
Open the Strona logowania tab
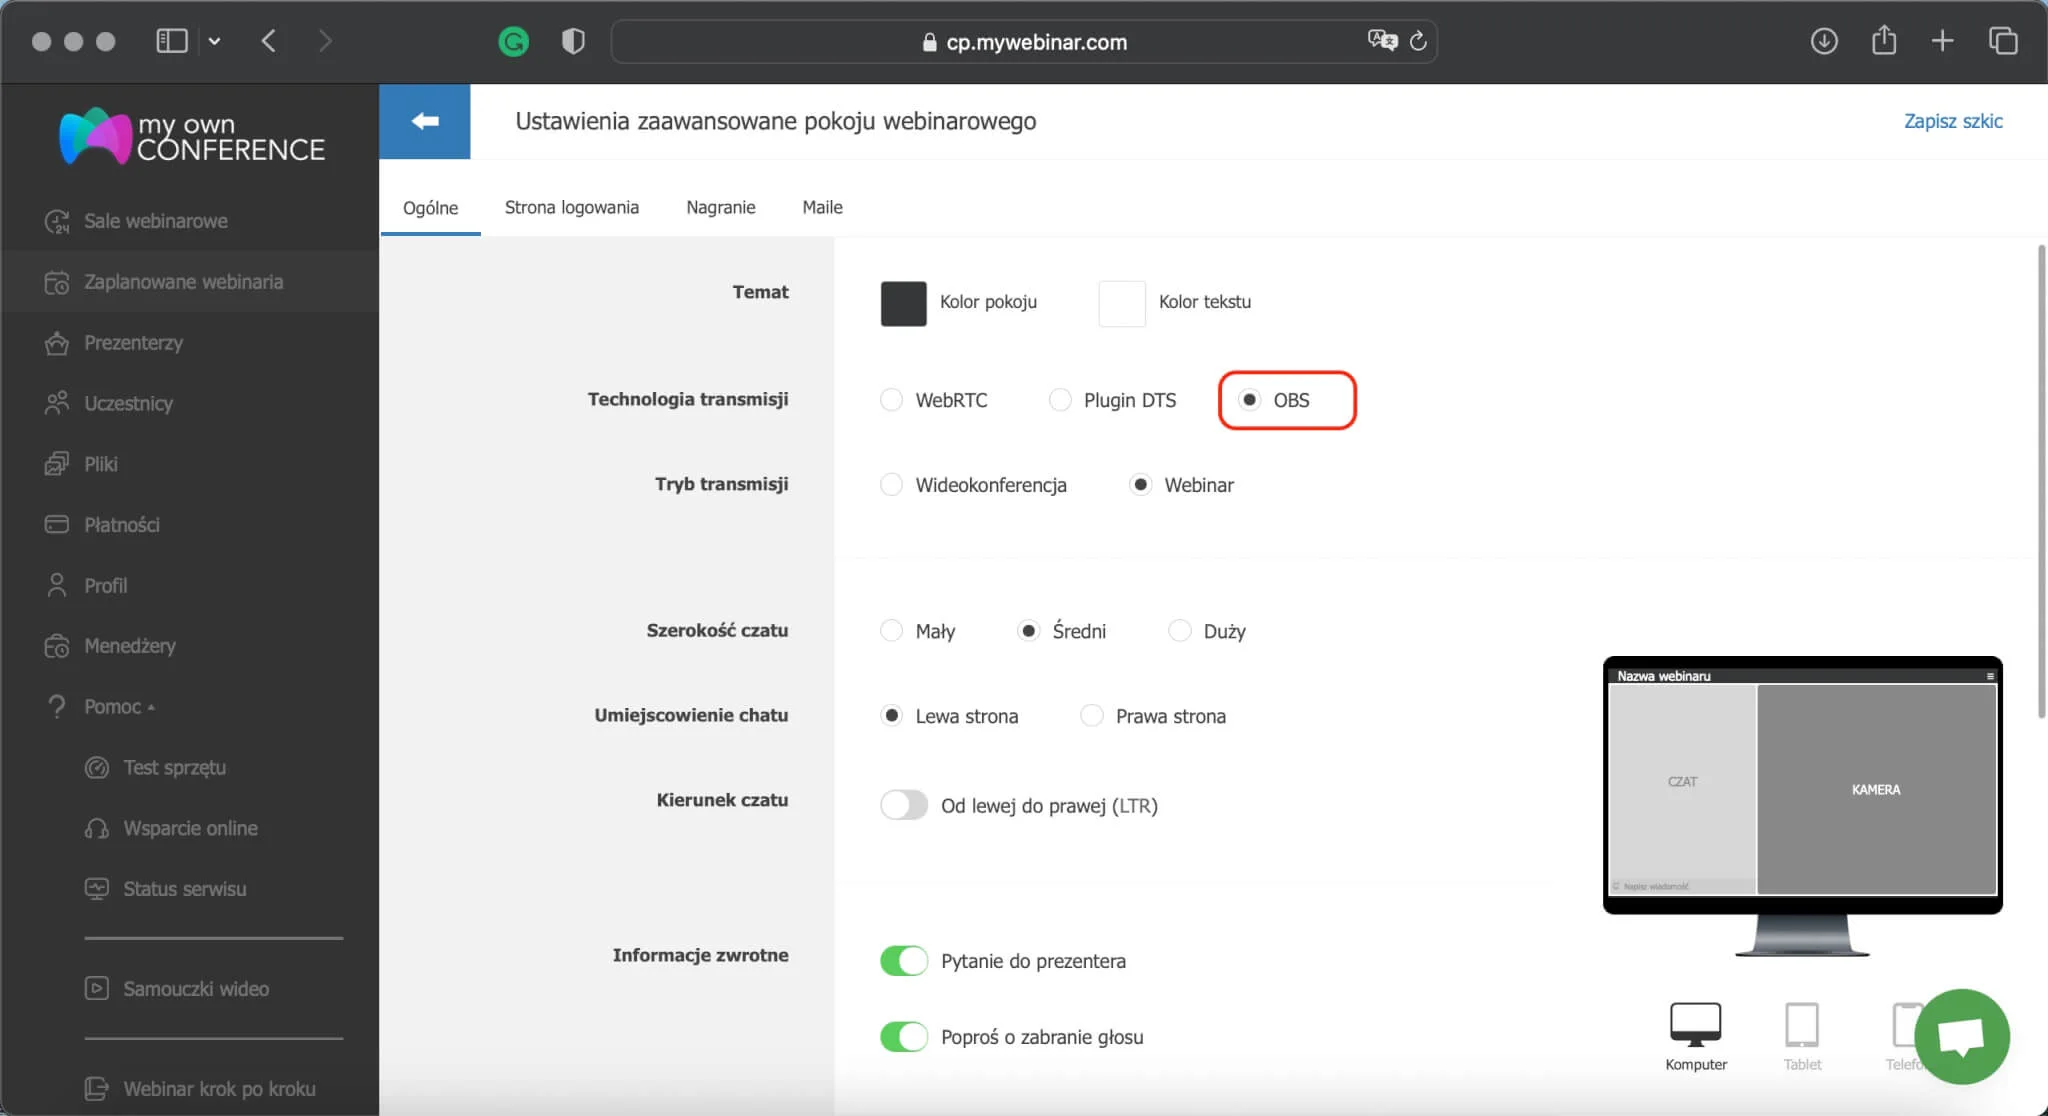coord(572,207)
